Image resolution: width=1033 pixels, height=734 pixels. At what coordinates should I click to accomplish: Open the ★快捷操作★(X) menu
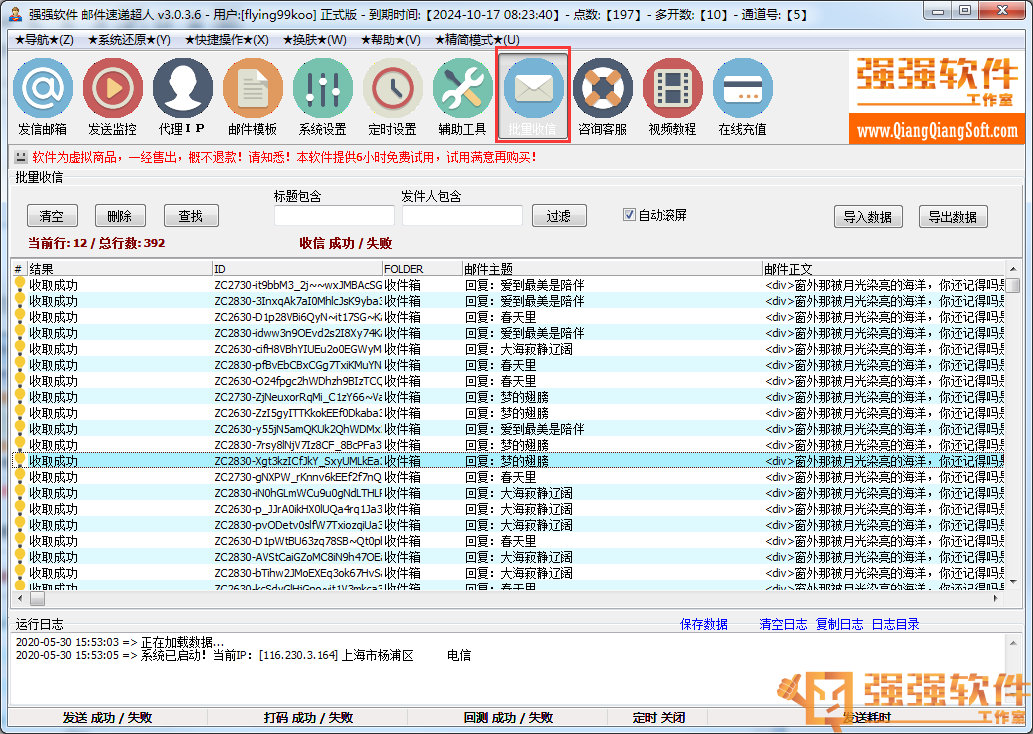[x=227, y=40]
